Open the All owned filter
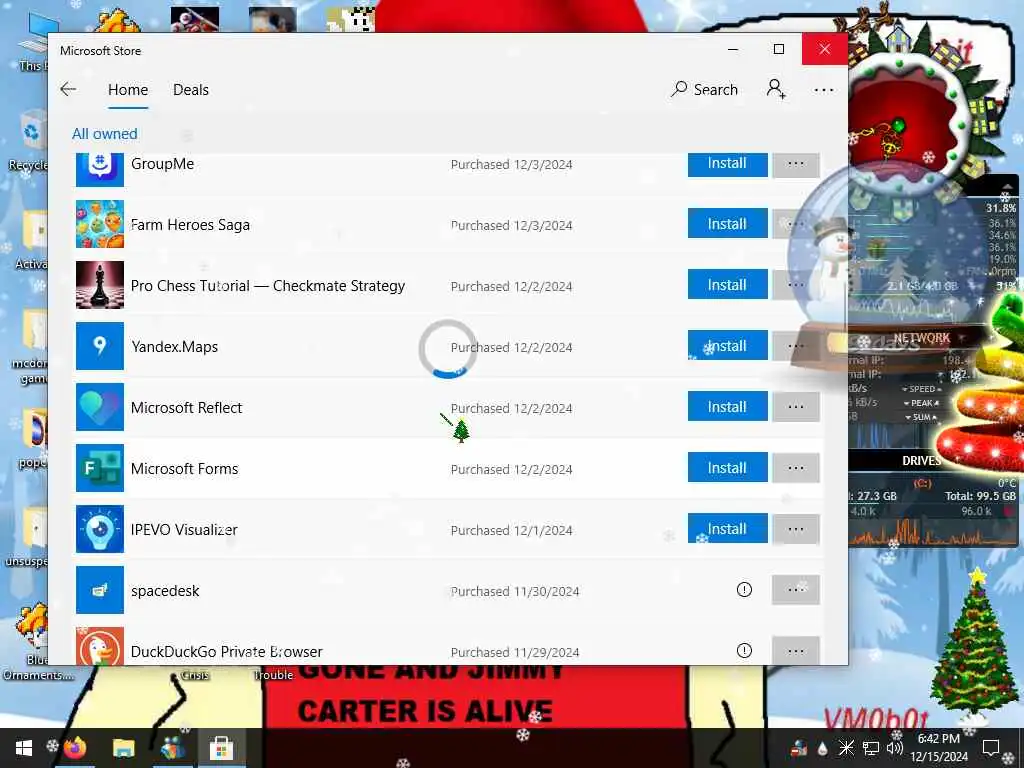Screen dimensions: 1024x768 coord(104,134)
